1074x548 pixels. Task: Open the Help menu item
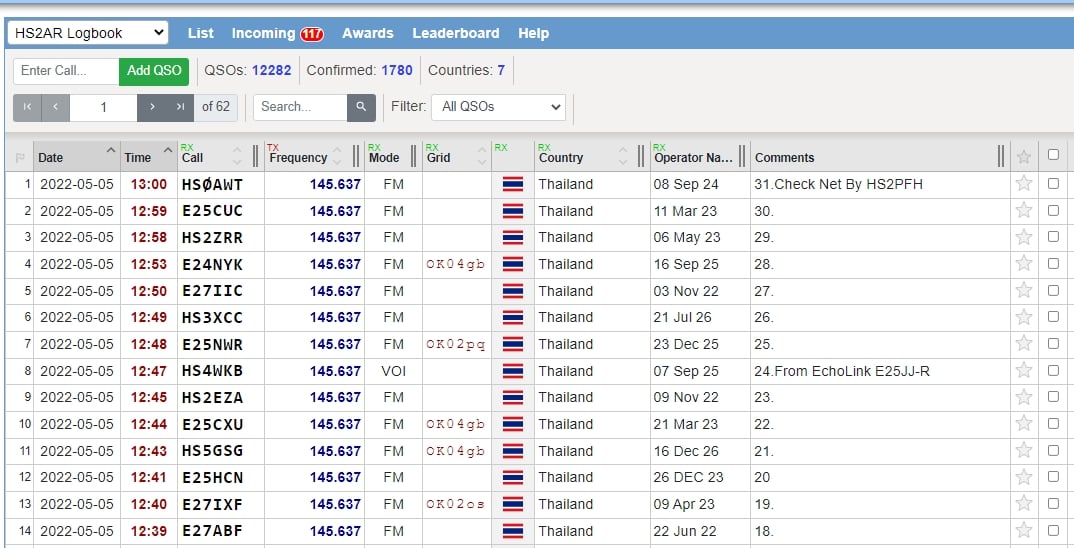click(534, 33)
